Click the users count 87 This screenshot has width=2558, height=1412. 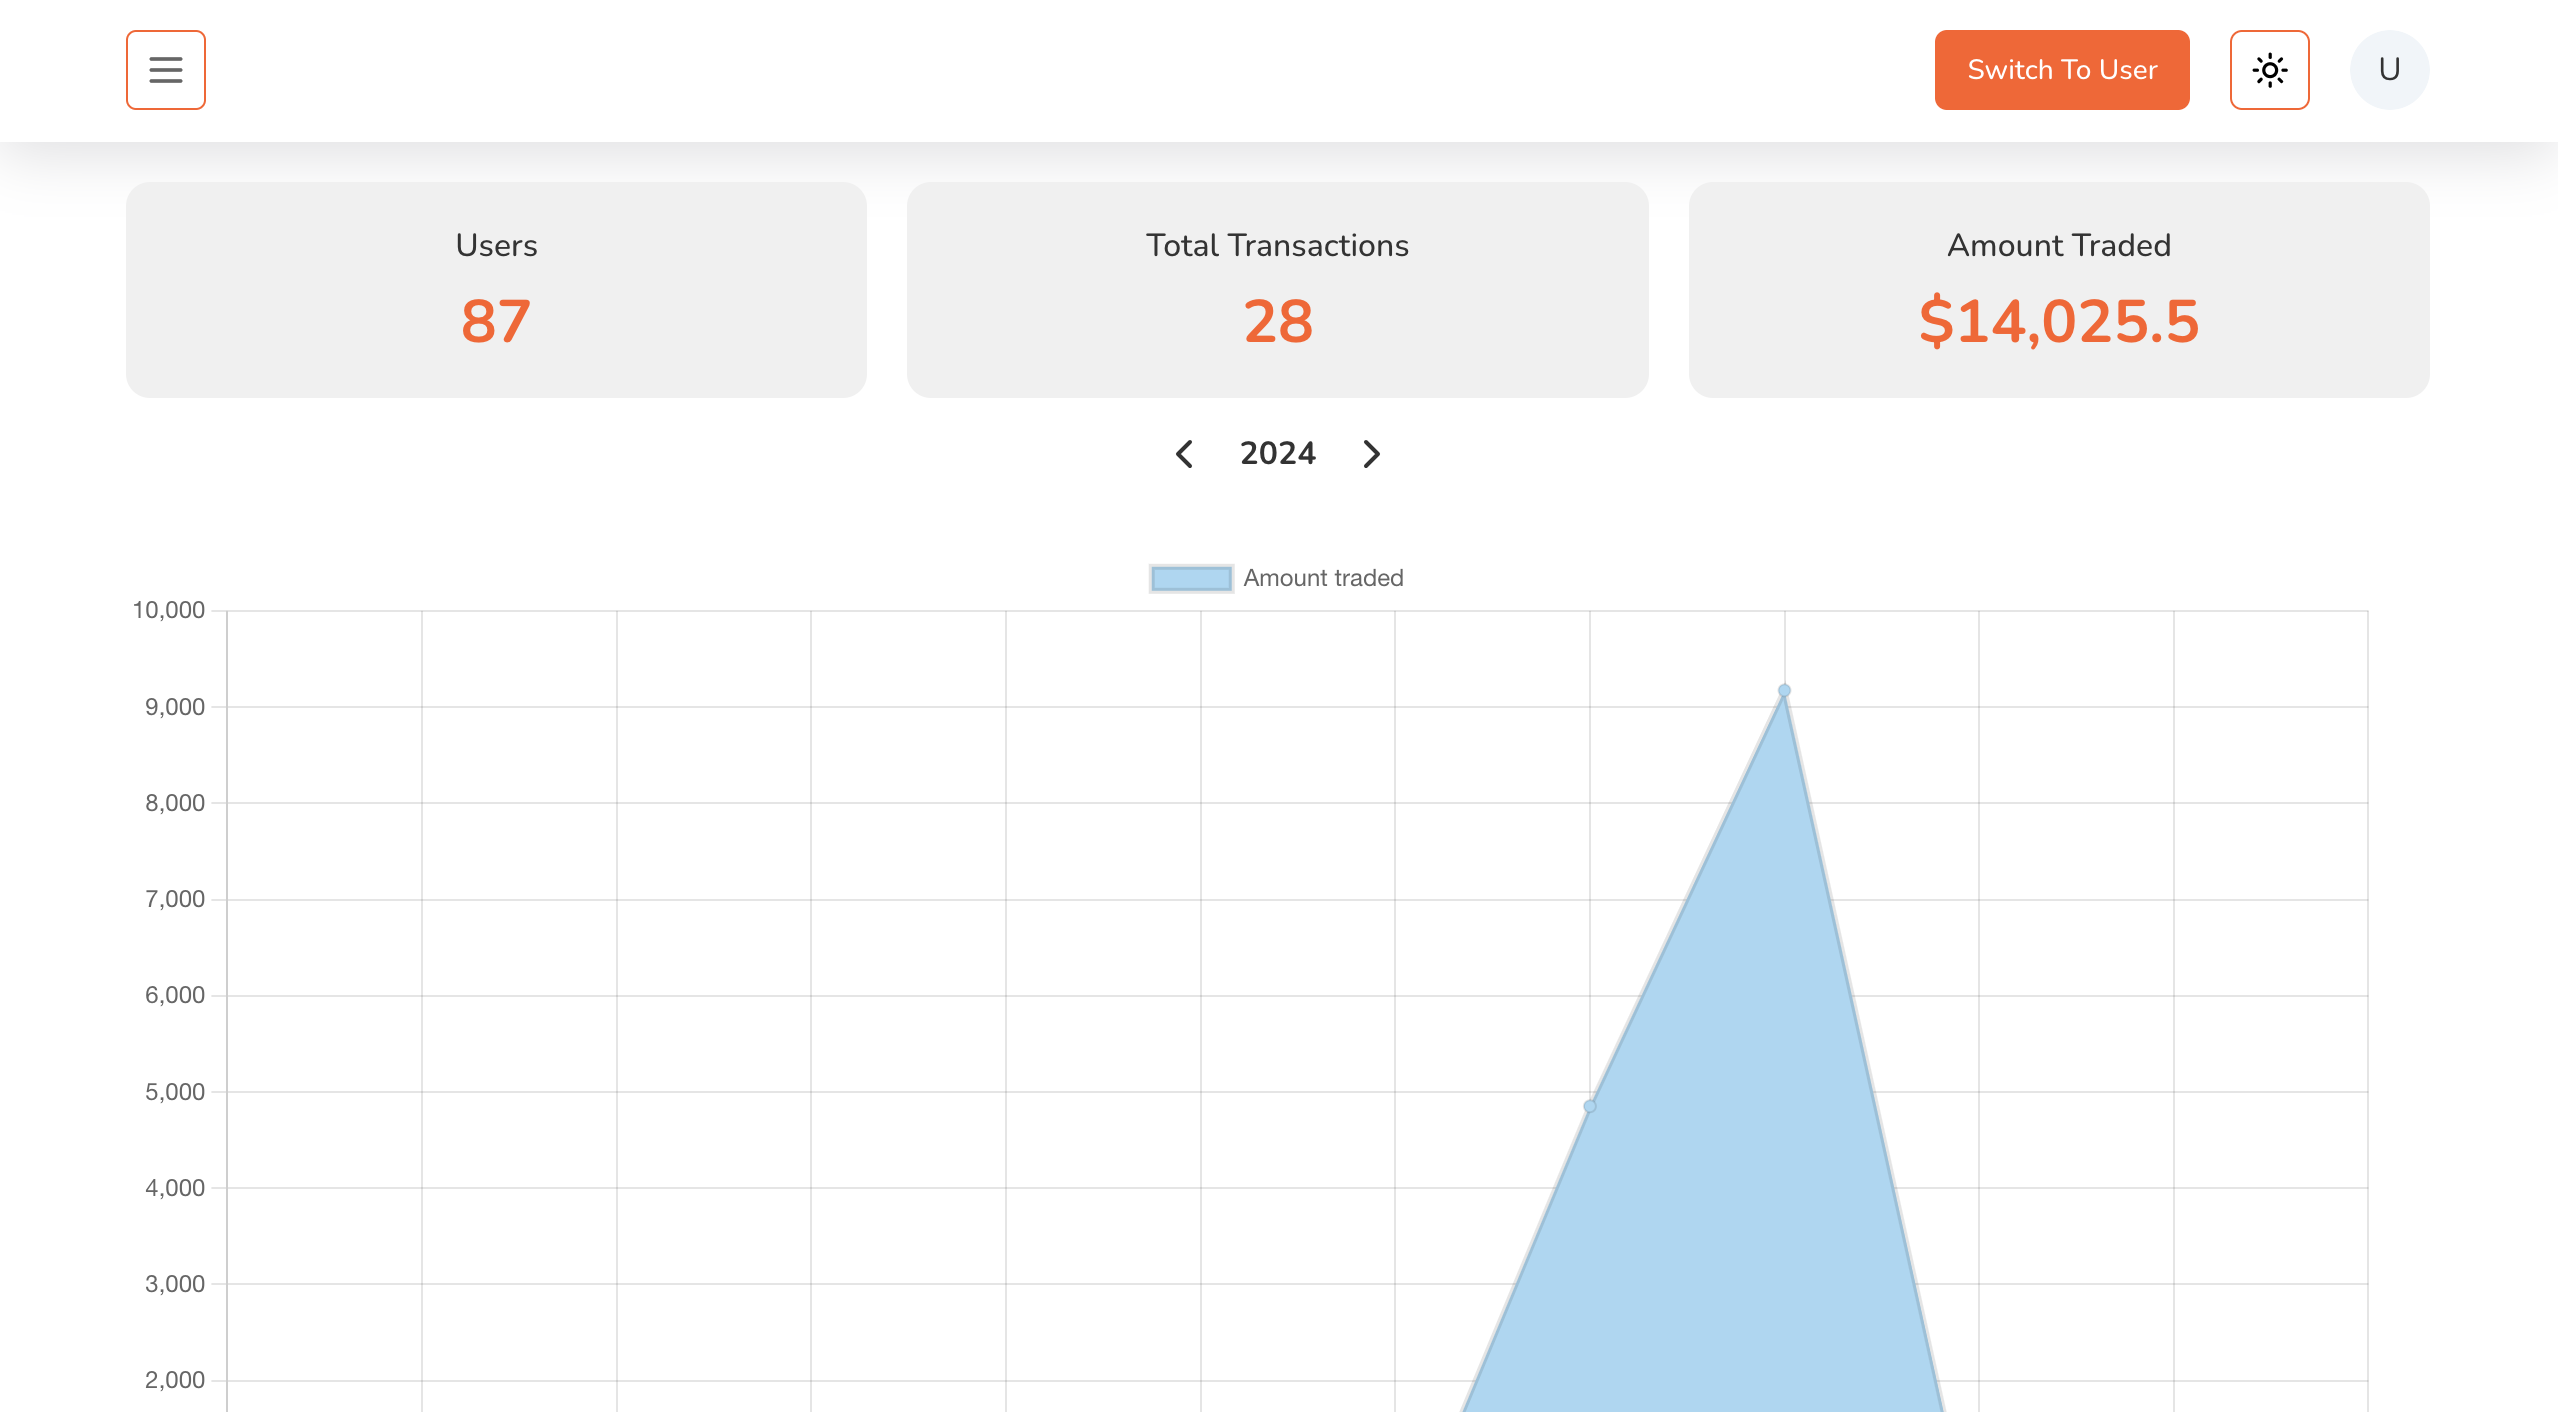tap(496, 322)
